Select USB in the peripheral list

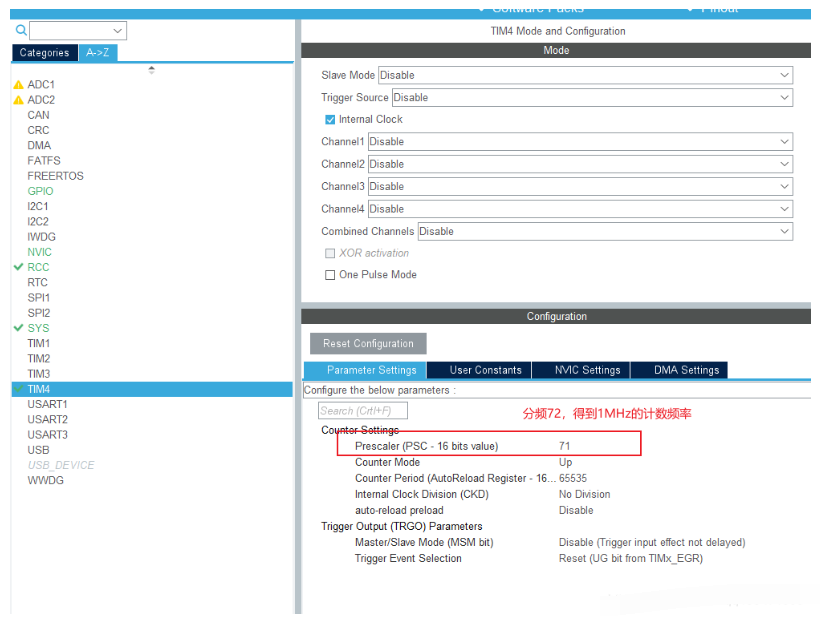coord(38,450)
